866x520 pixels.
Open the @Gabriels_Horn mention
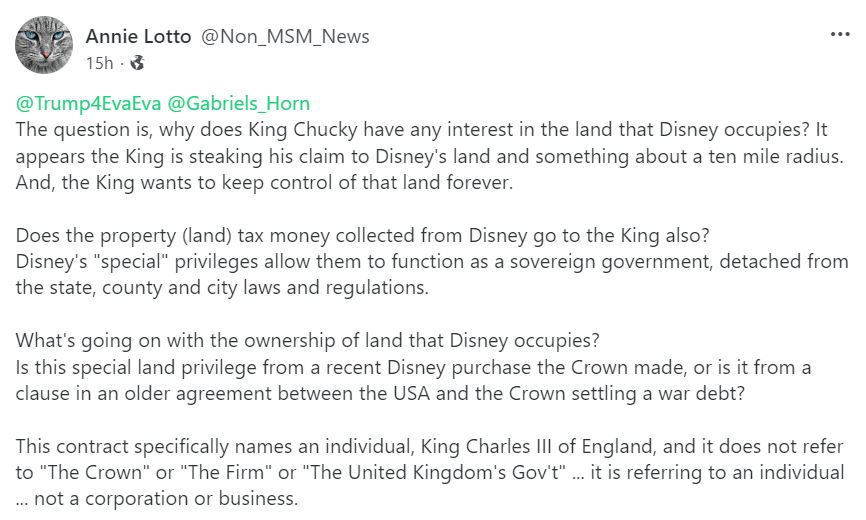point(238,103)
